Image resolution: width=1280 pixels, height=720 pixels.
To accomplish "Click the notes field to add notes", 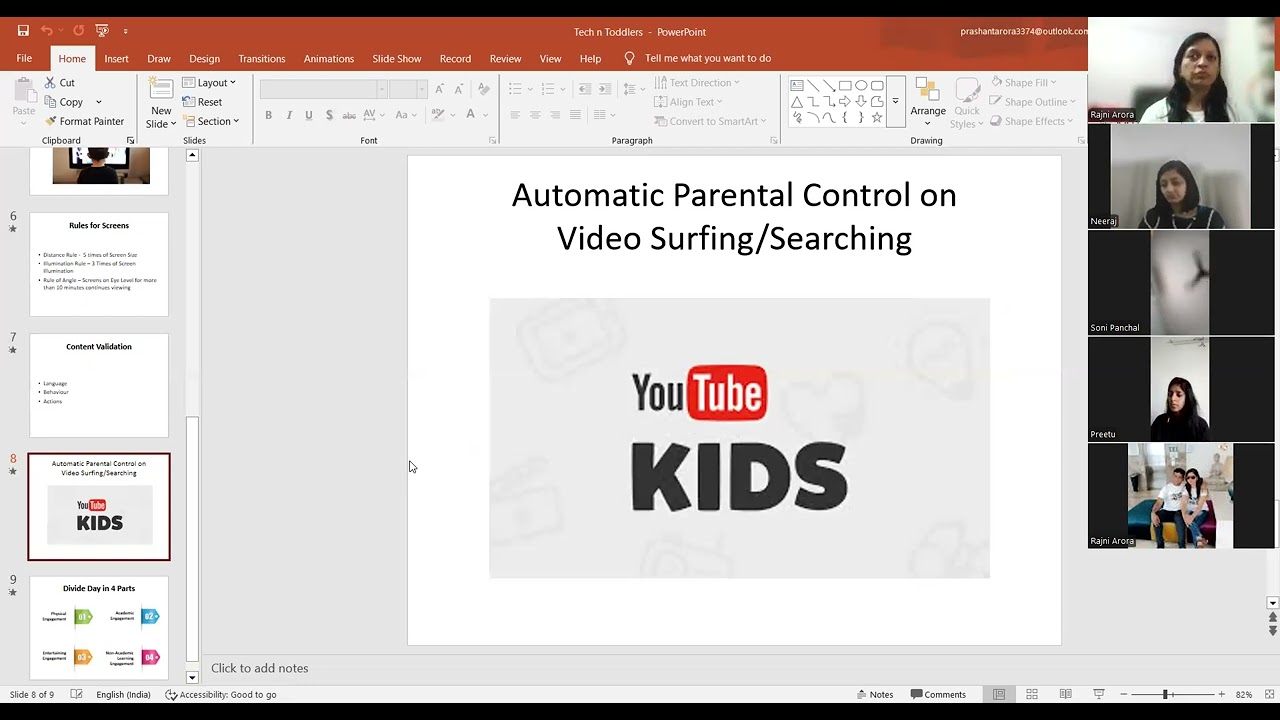I will tap(259, 668).
